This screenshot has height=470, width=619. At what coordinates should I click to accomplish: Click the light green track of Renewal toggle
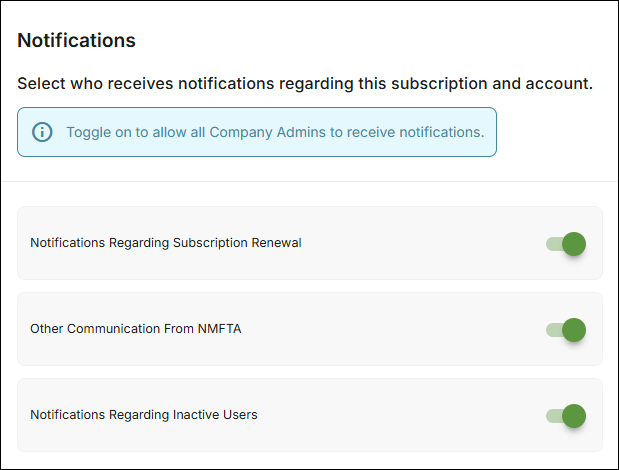(554, 244)
